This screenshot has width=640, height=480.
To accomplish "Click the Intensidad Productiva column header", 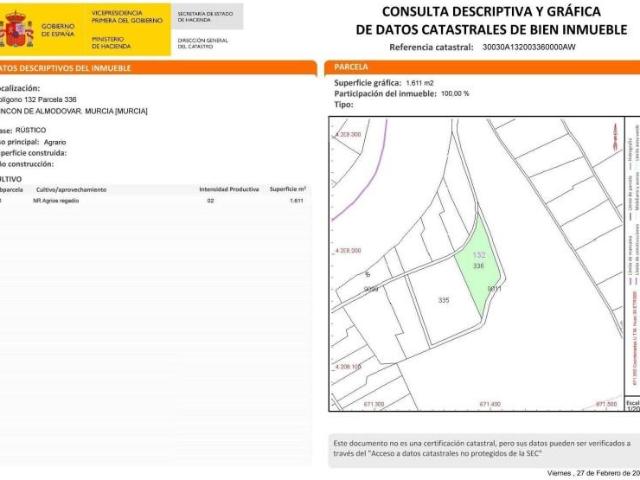I will point(229,189).
